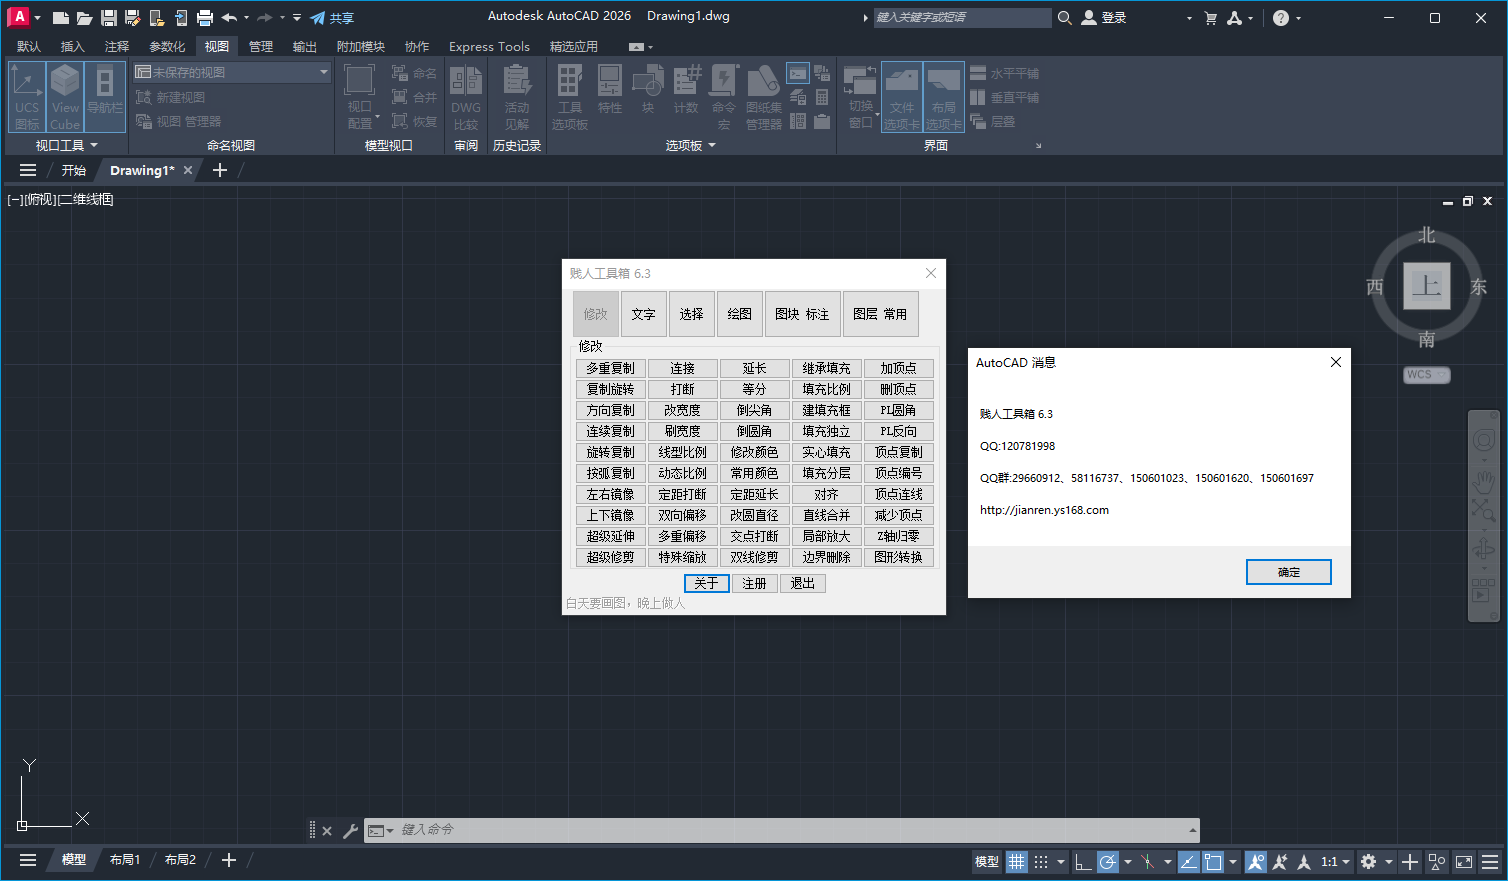Viewport: 1508px width, 881px height.
Task: Toggle ortho mode in the status bar
Action: [x=1083, y=861]
